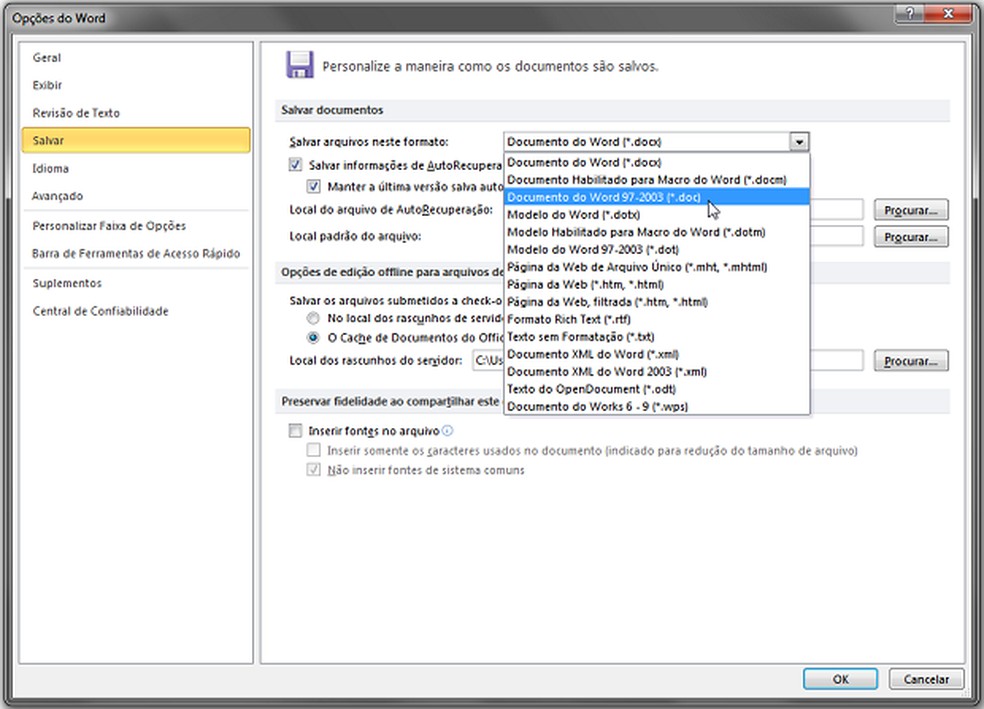Open Personalizar Faixa de Opções
The height and width of the screenshot is (709, 984).
136,226
